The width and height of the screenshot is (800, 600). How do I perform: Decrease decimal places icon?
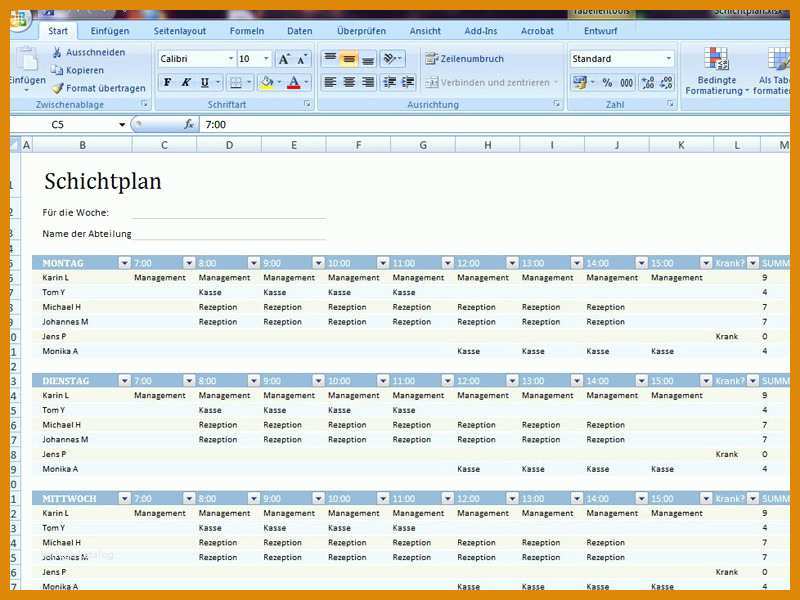point(666,82)
